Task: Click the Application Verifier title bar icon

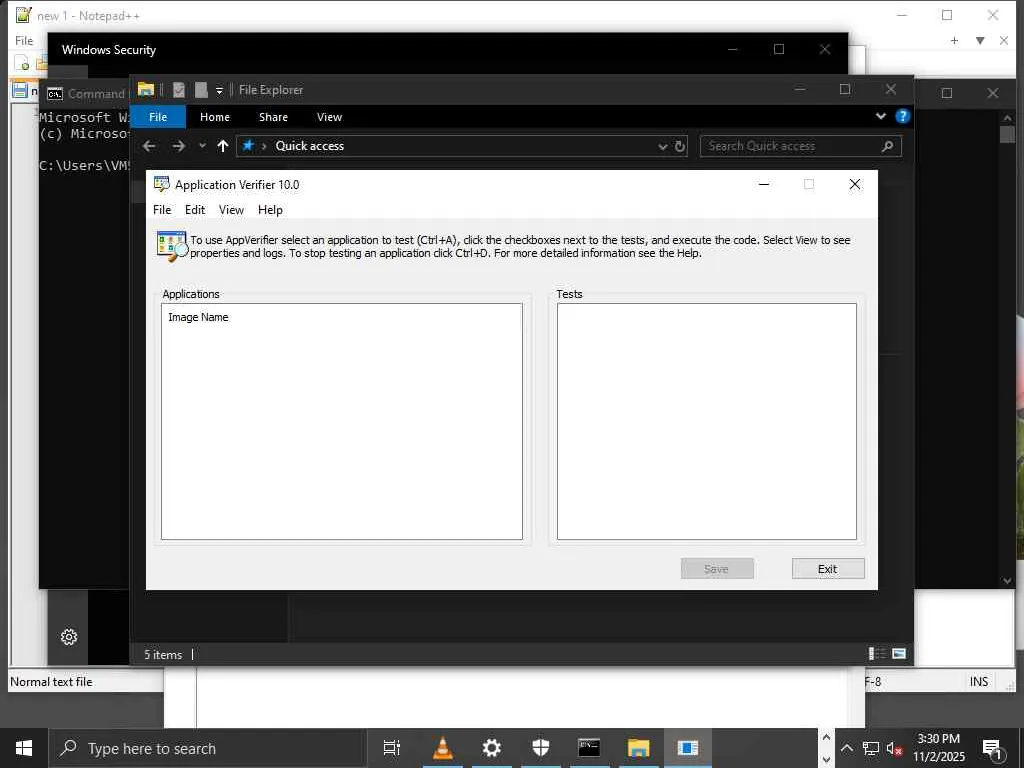Action: 161,184
